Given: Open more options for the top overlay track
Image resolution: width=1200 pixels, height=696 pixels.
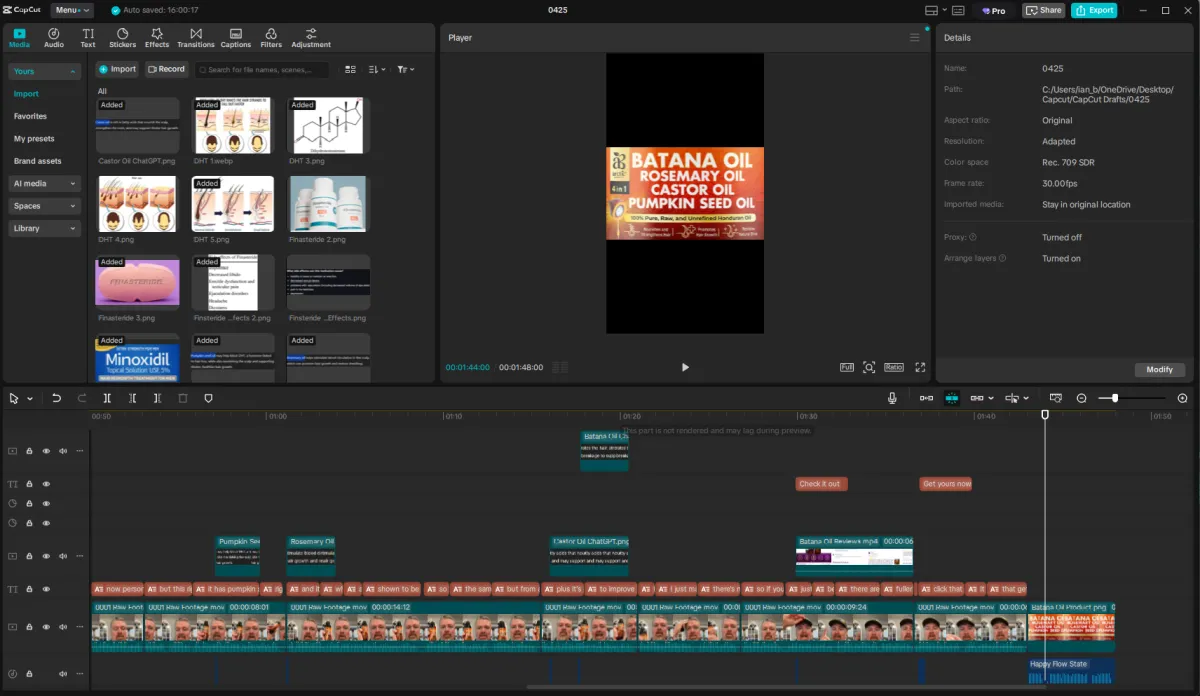Looking at the screenshot, I should coord(80,451).
